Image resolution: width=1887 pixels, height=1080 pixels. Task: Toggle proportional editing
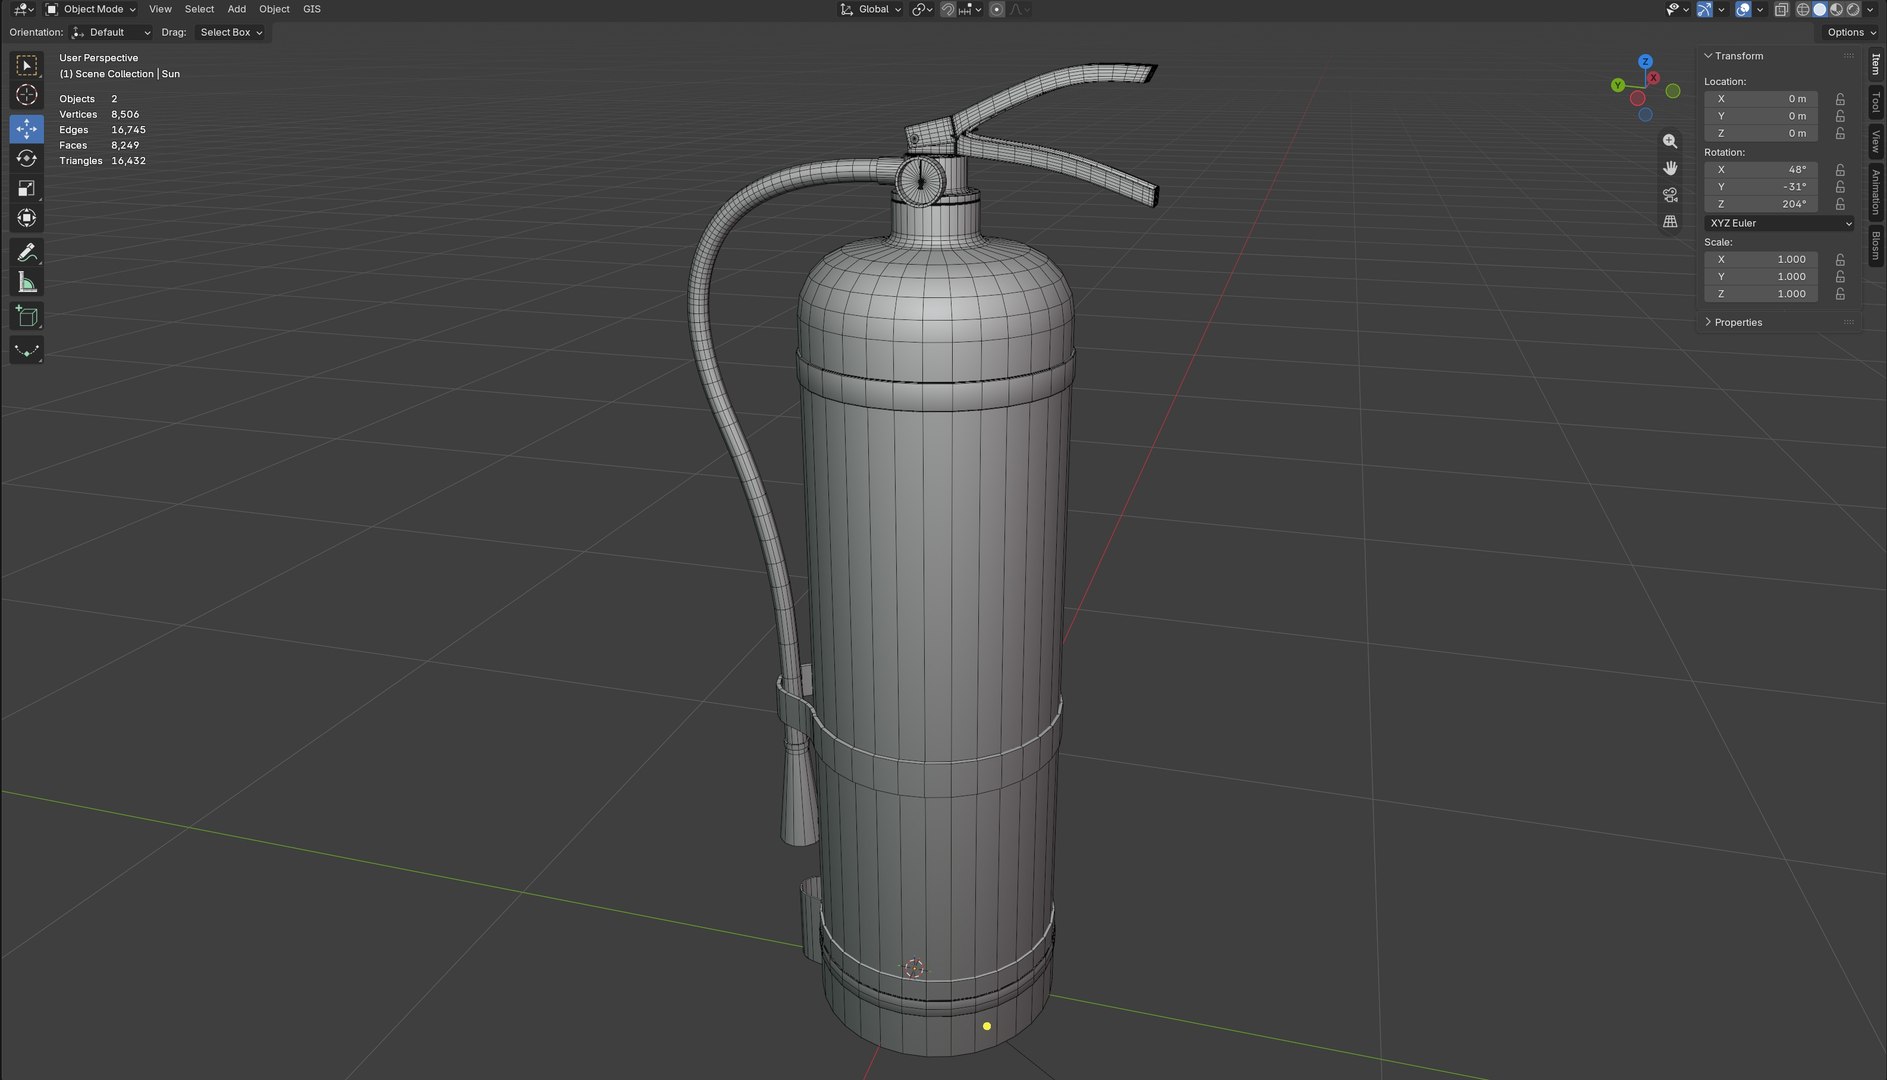(996, 9)
